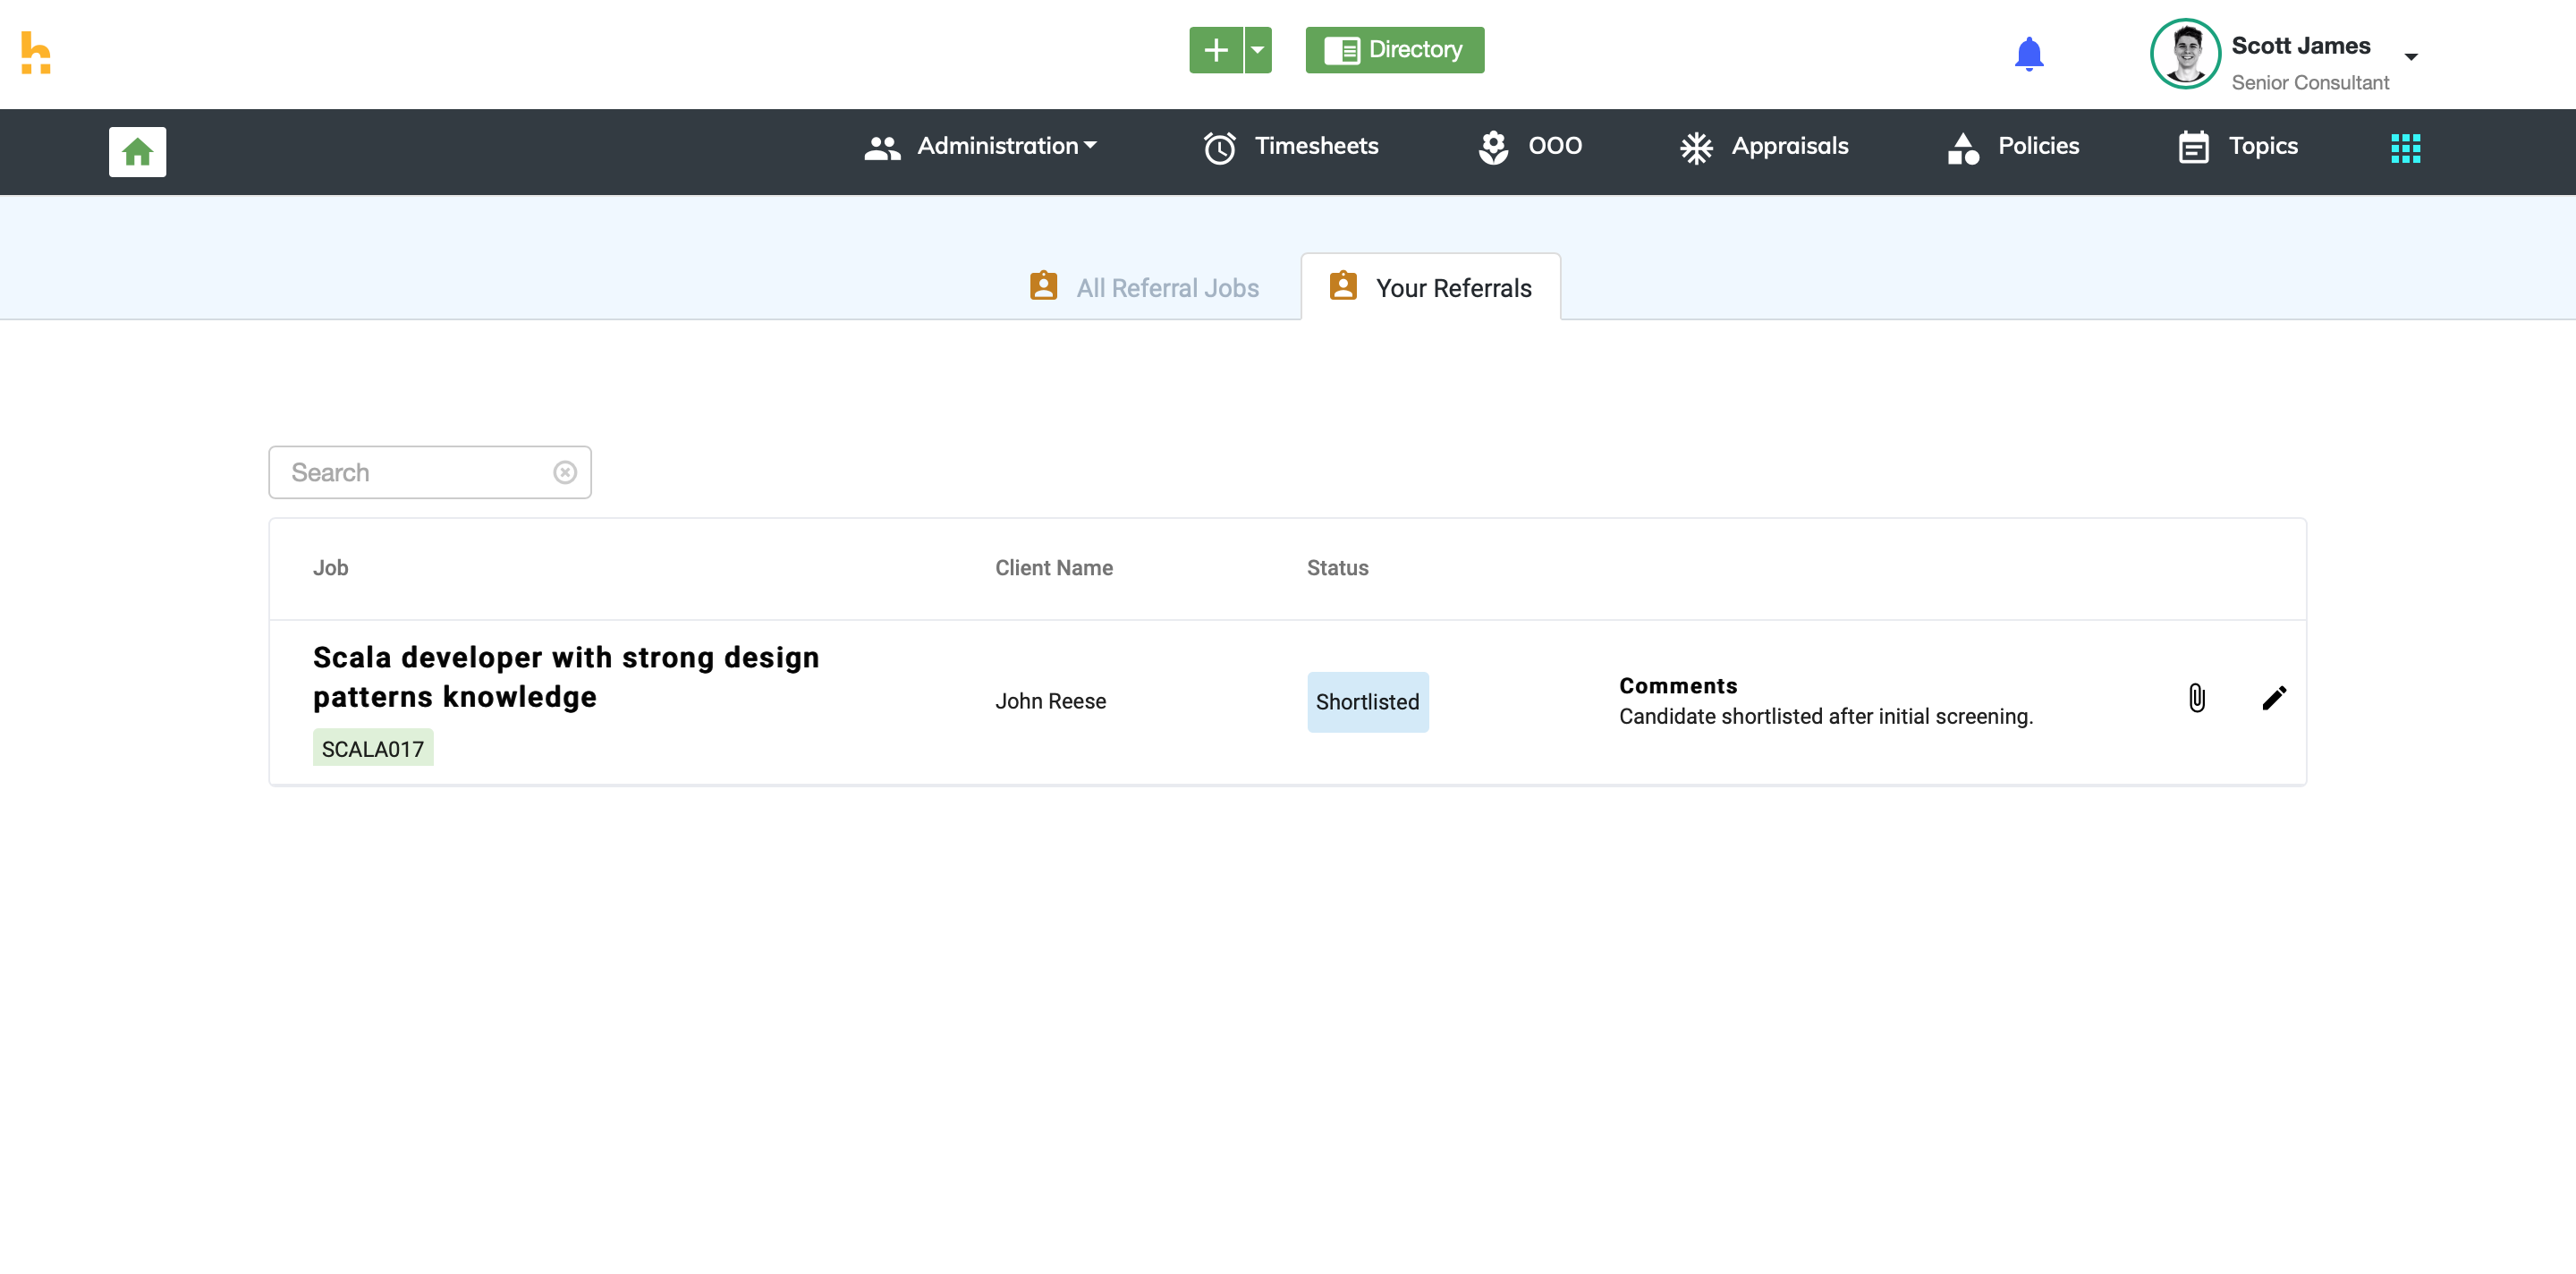This screenshot has height=1274, width=2576.
Task: Click the Job column header
Action: tap(330, 568)
